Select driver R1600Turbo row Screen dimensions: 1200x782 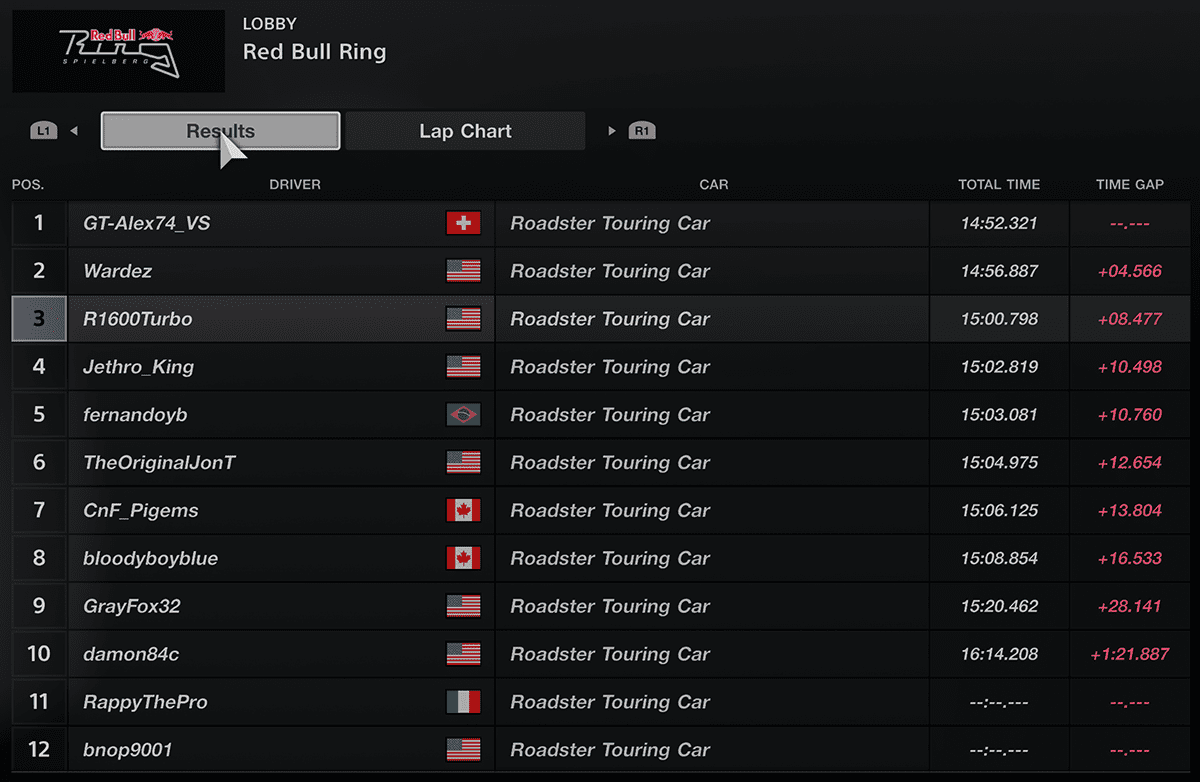600,319
